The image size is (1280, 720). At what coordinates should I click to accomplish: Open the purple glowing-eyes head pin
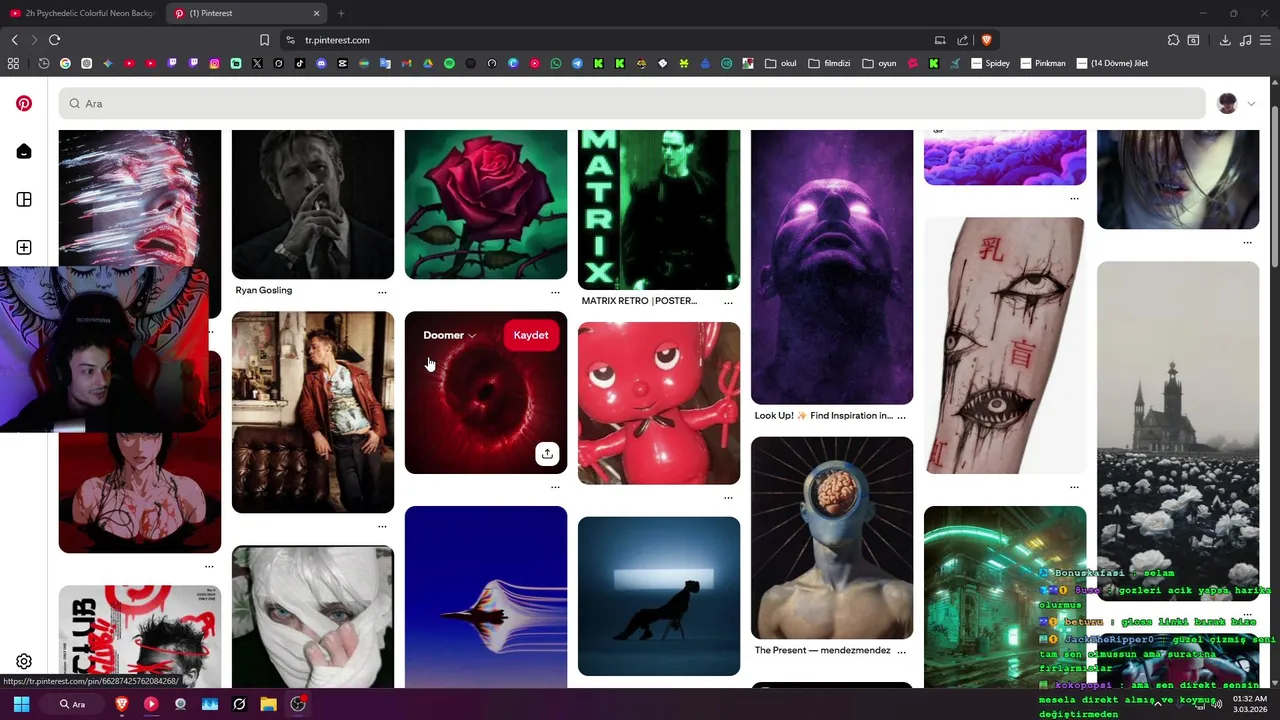point(832,267)
